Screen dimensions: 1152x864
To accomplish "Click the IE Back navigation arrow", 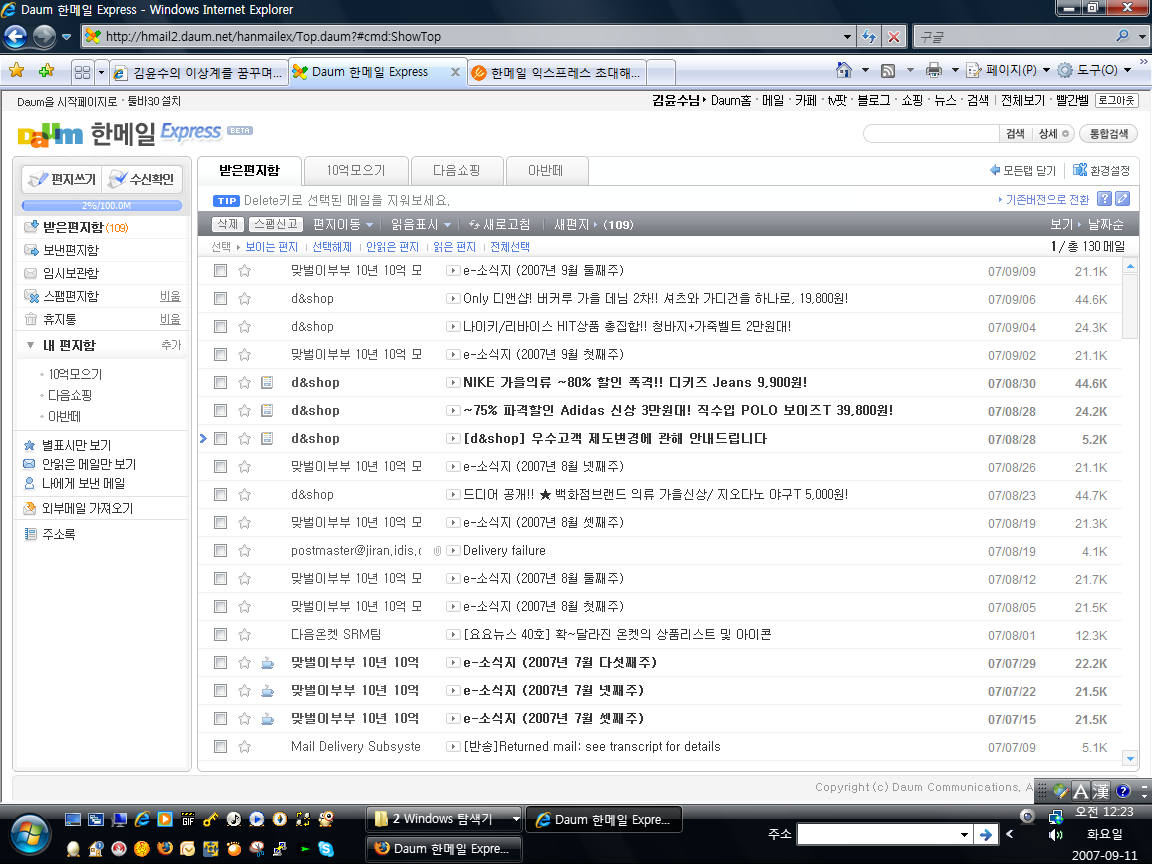I will (x=15, y=36).
